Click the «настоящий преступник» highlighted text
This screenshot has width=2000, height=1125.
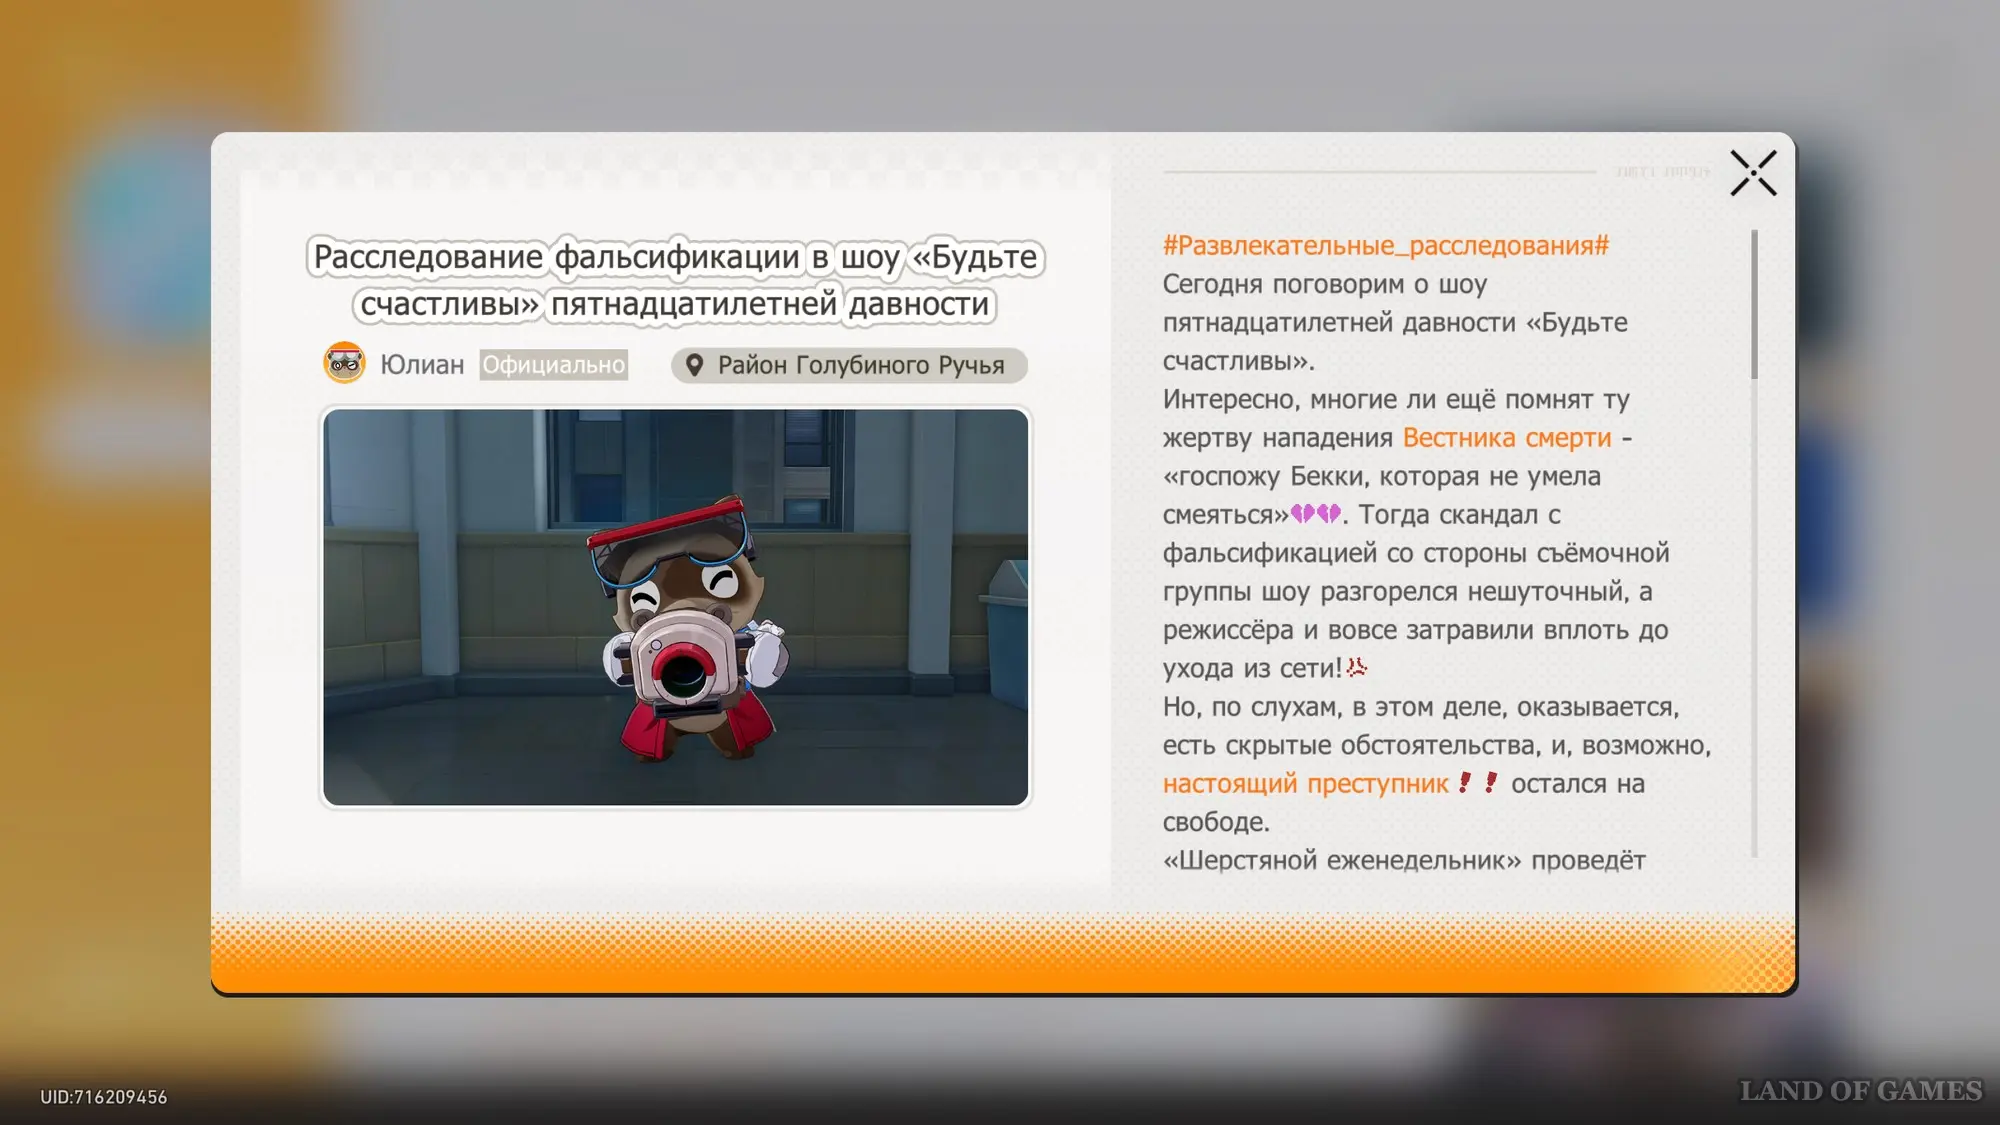[x=1305, y=784]
